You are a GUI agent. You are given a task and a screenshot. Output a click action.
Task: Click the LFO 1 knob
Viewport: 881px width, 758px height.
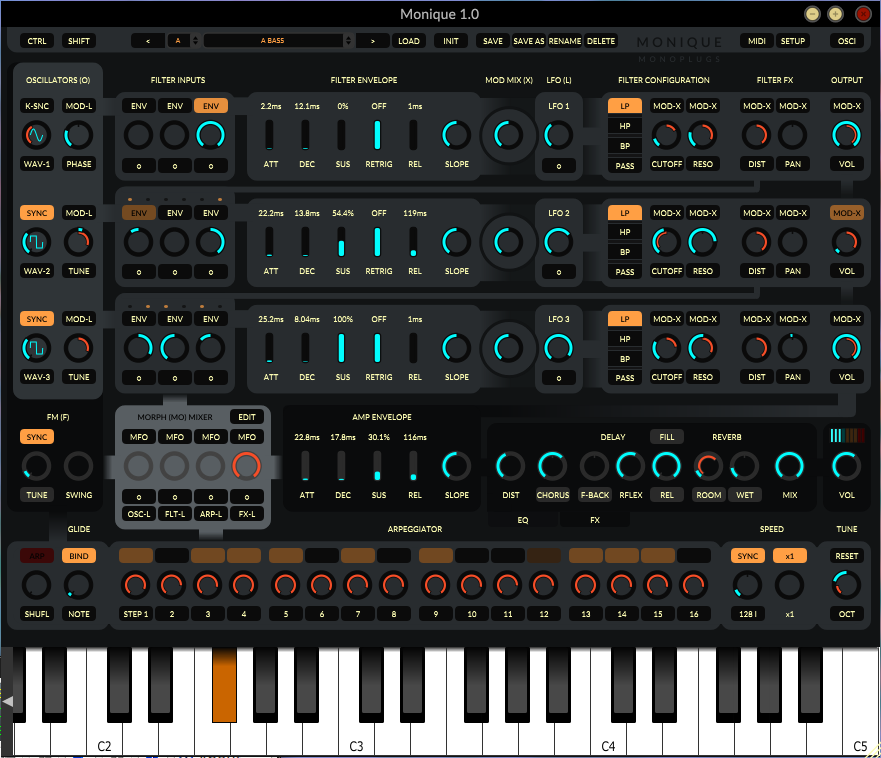[558, 135]
